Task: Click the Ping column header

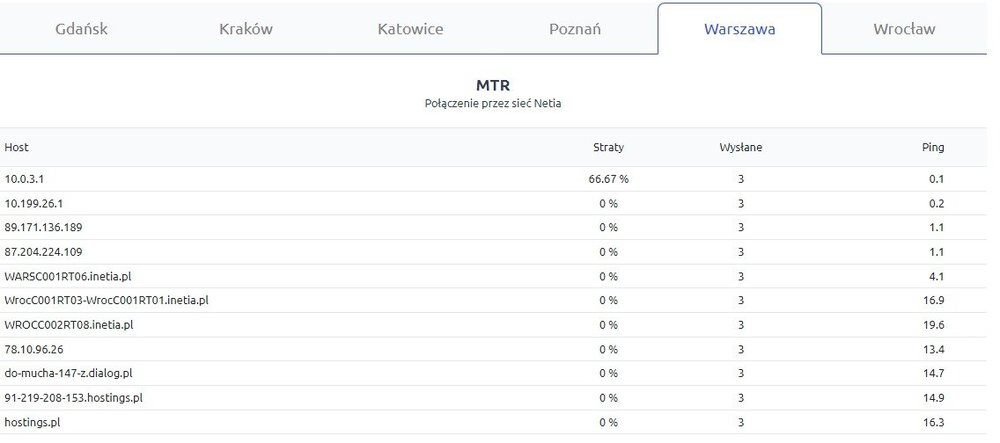Action: [932, 147]
